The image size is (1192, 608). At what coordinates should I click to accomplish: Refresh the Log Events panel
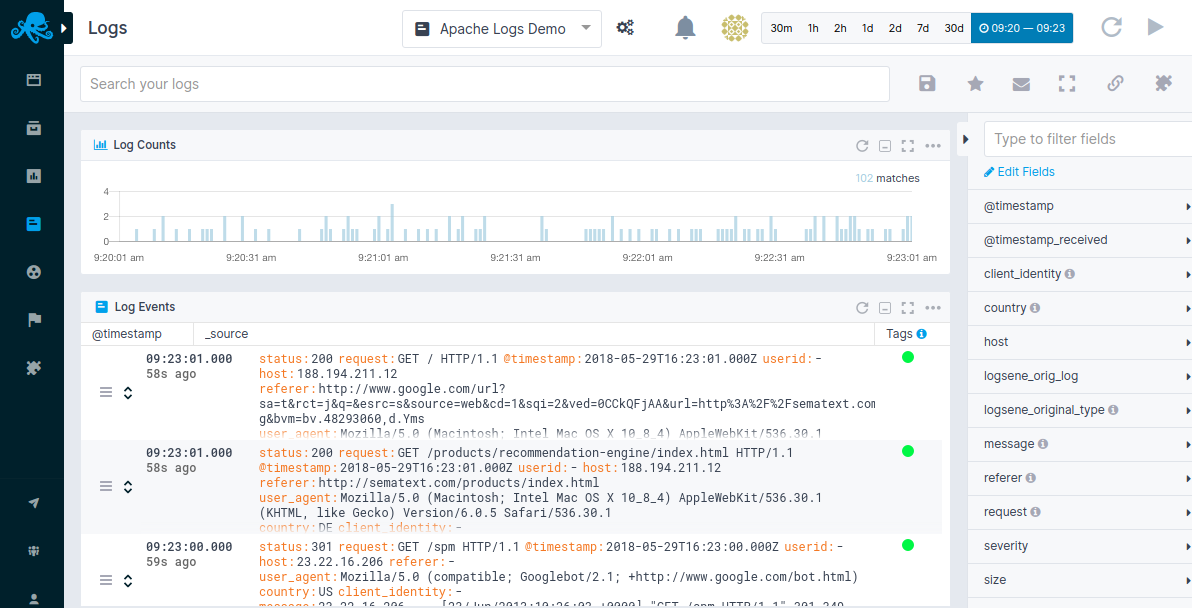862,308
